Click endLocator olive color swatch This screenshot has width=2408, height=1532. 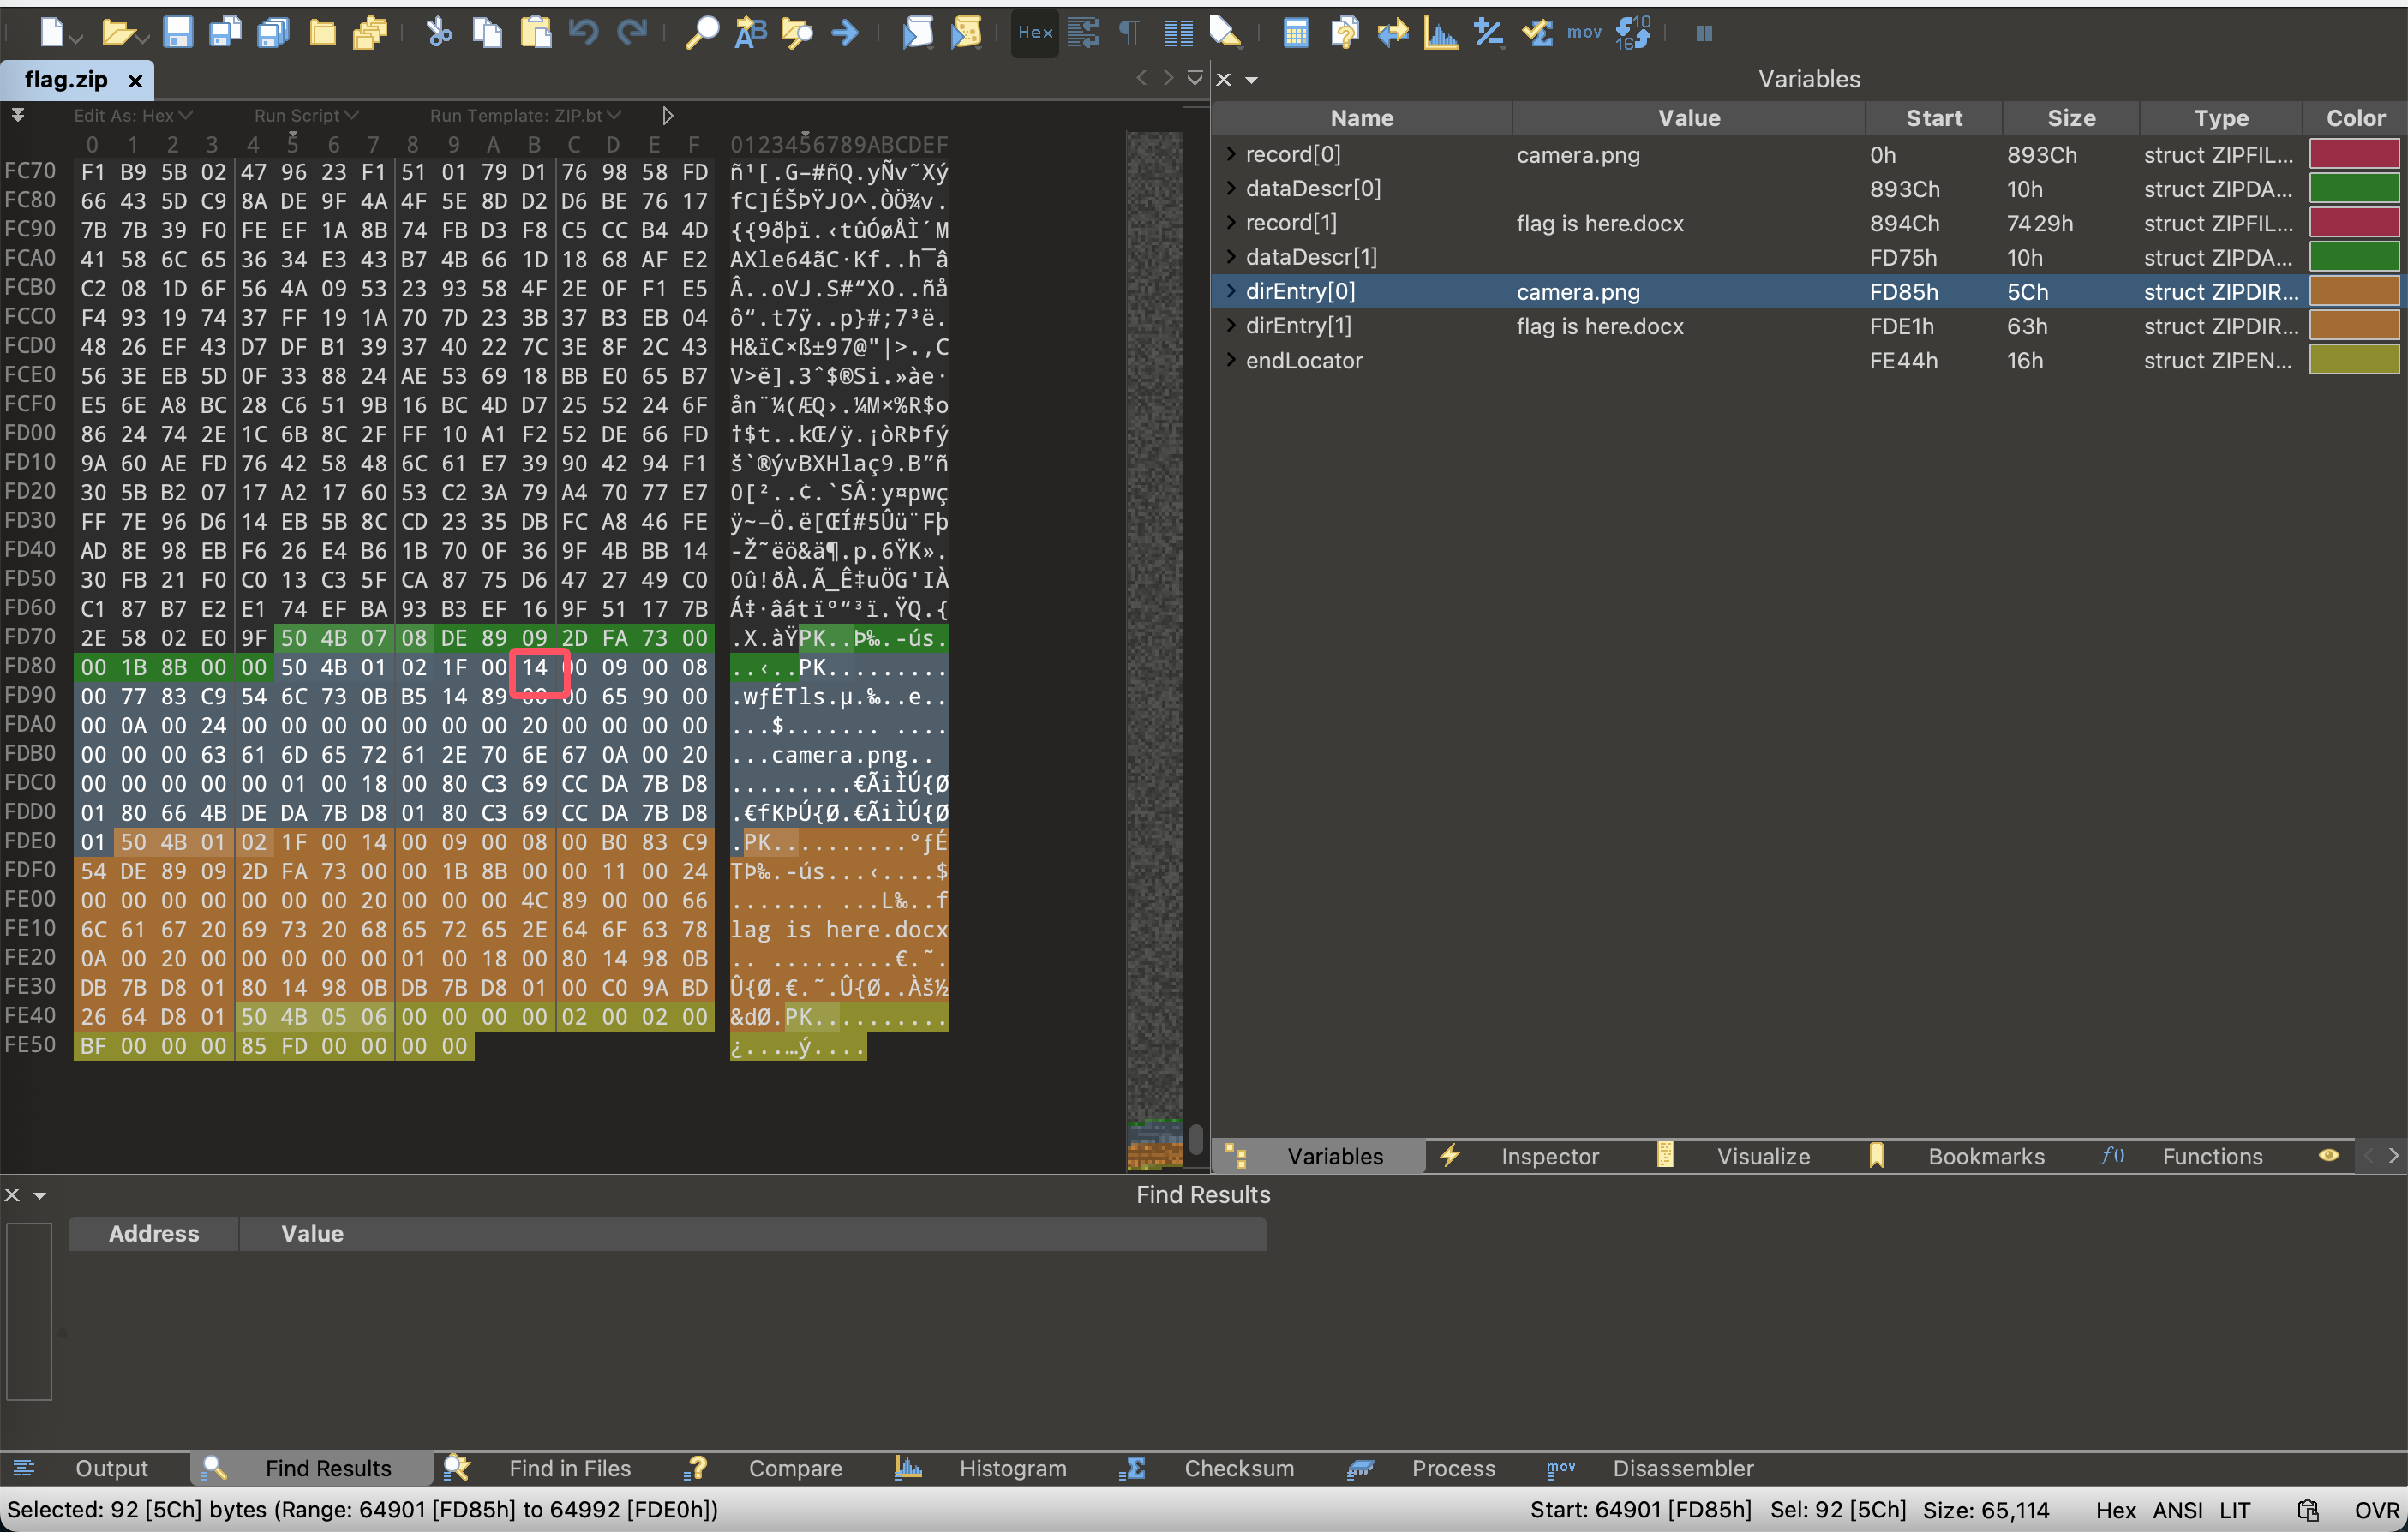click(x=2354, y=360)
